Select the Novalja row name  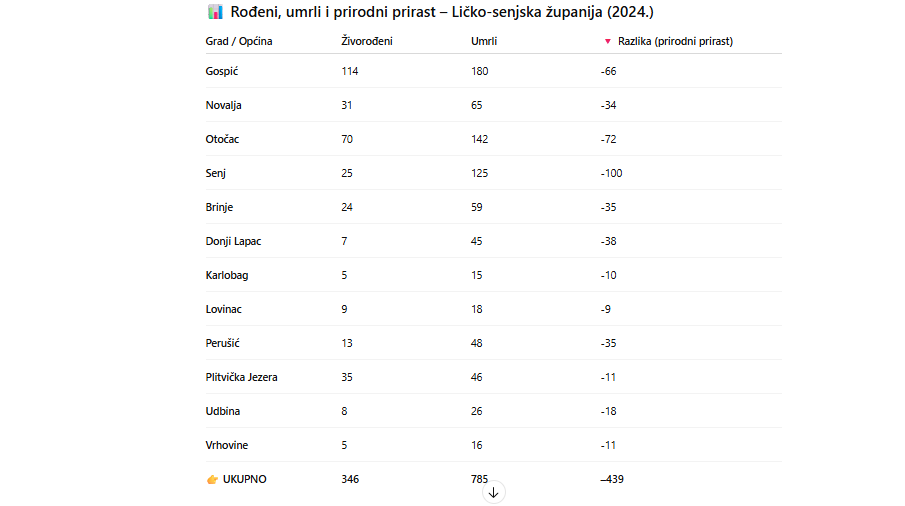(223, 106)
